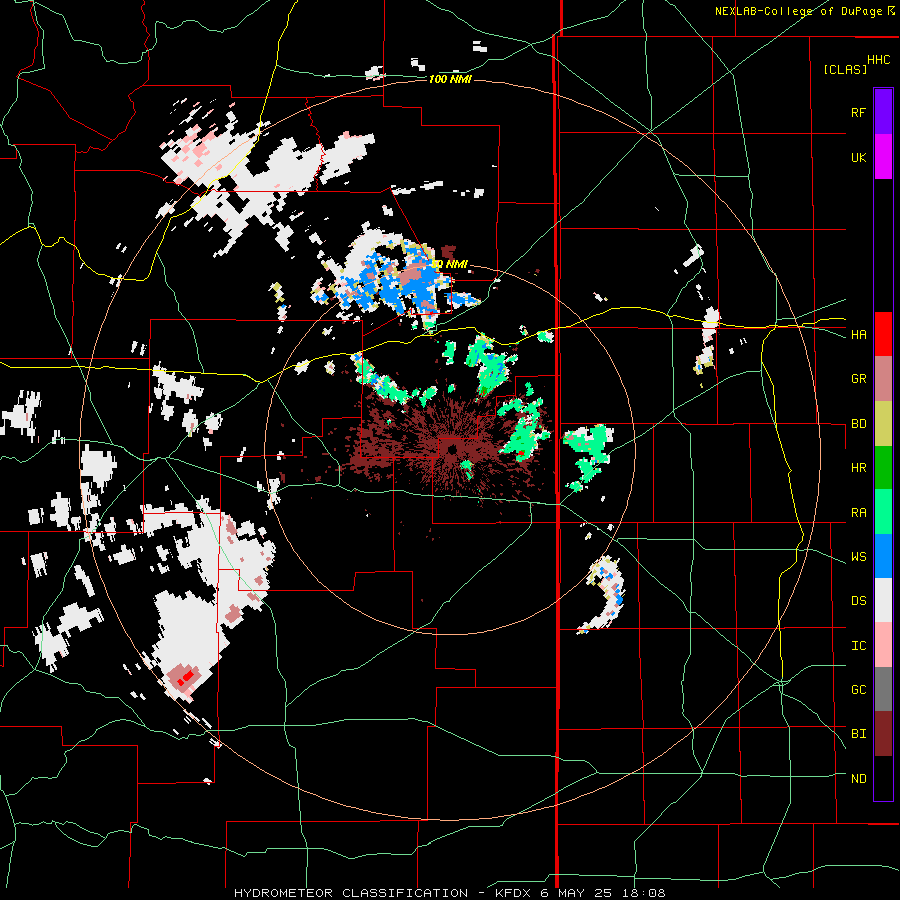
Task: Click the DS legend label
Action: coord(858,601)
